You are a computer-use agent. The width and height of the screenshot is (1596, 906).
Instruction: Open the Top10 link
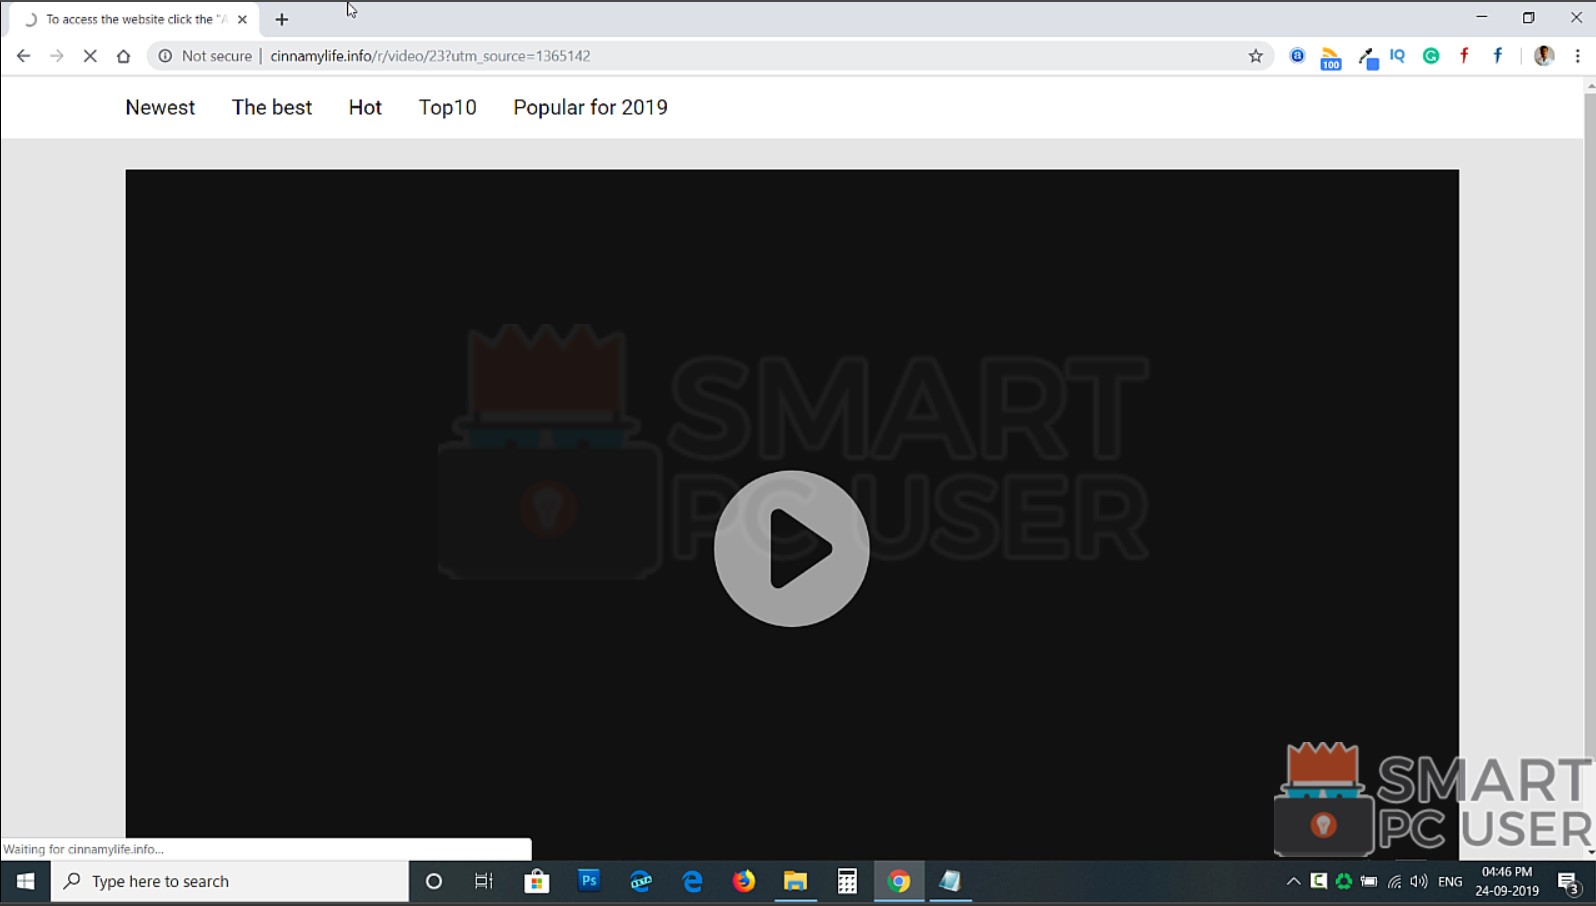pos(447,107)
